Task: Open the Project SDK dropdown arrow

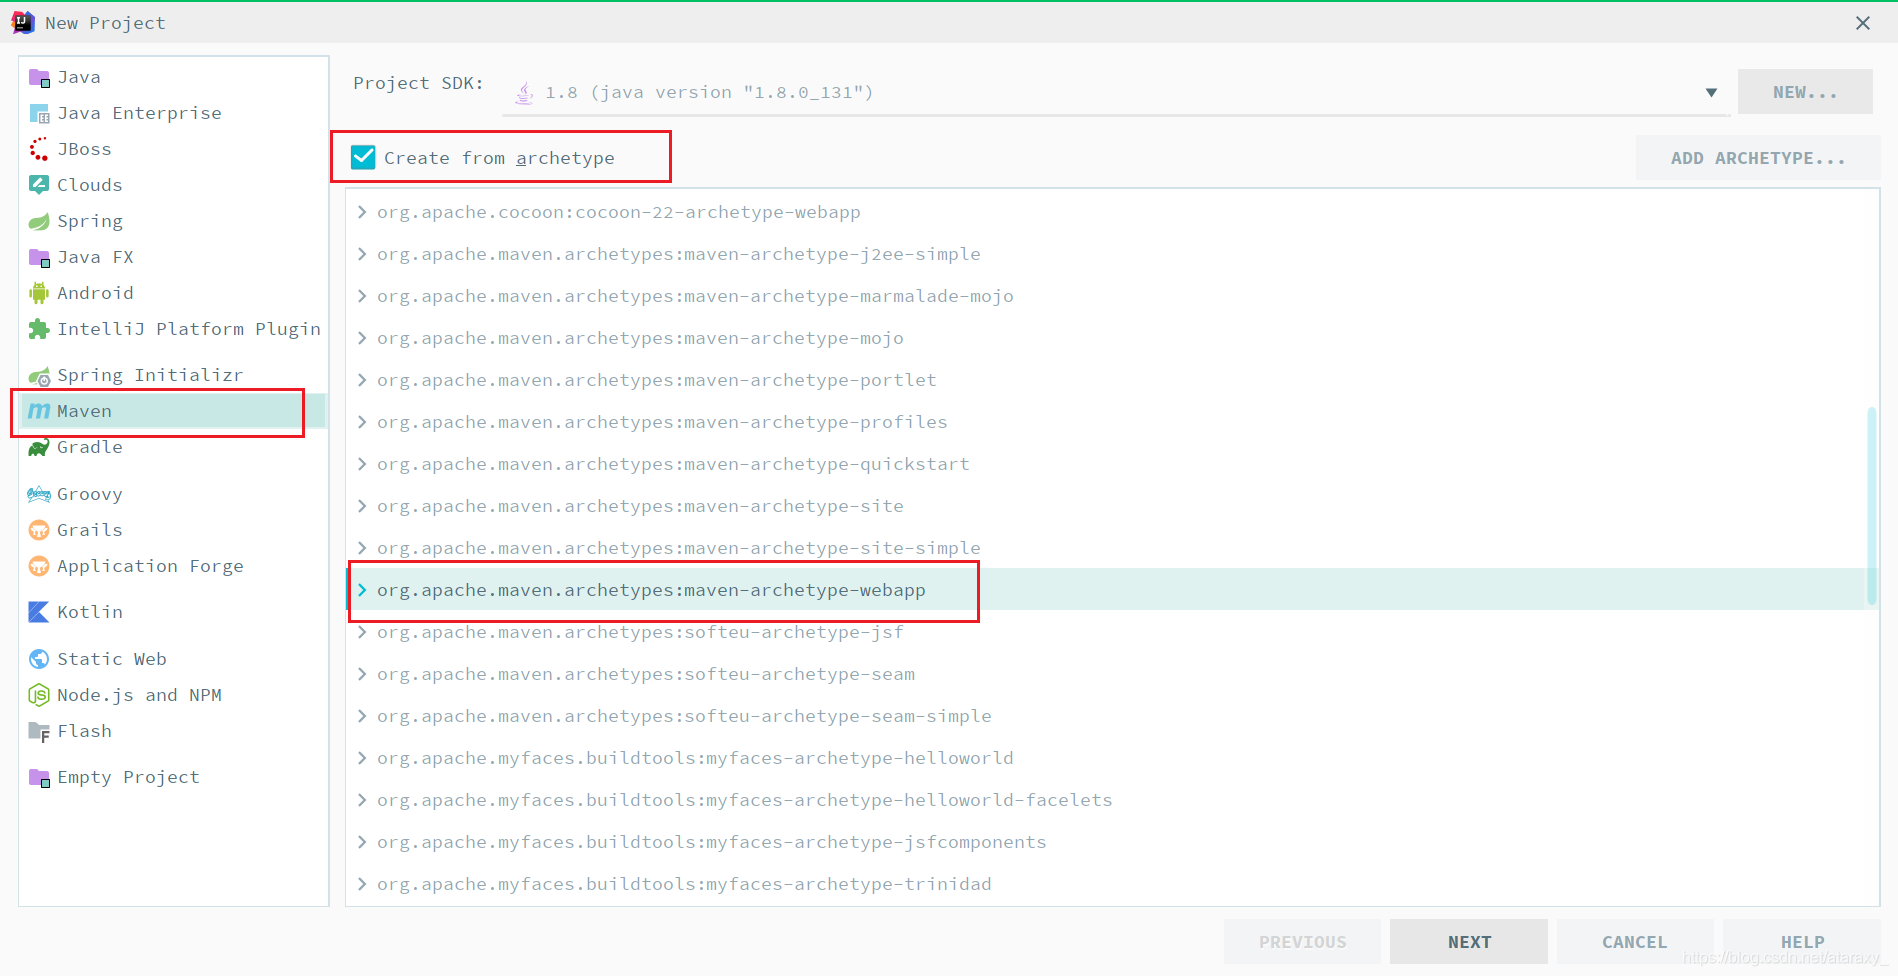Action: (x=1711, y=92)
